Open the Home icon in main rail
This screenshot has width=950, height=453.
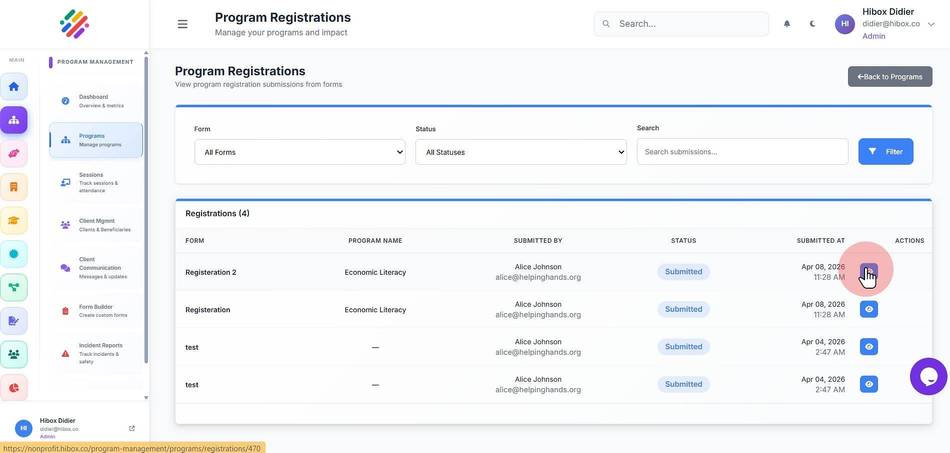point(13,86)
